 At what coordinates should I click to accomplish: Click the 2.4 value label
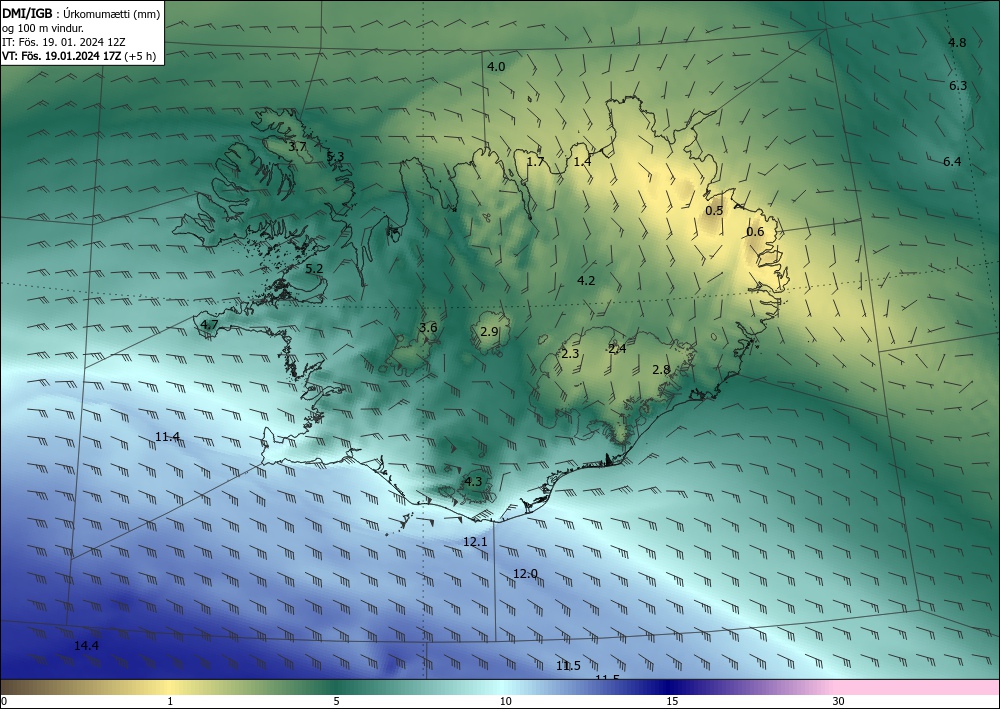[x=617, y=349]
